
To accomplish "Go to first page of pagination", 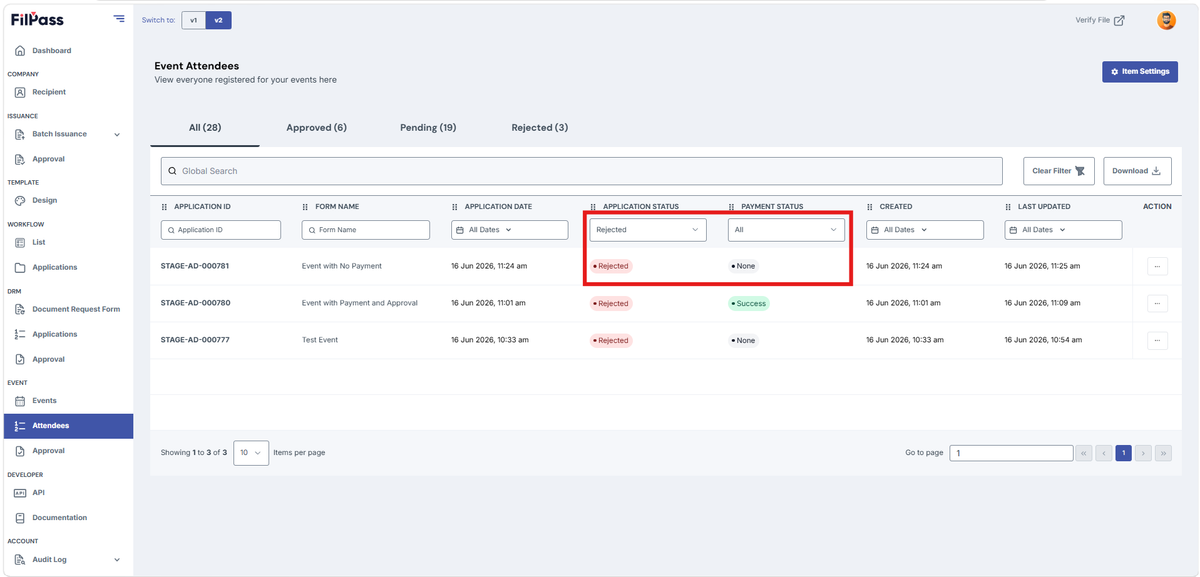I will (x=1083, y=453).
